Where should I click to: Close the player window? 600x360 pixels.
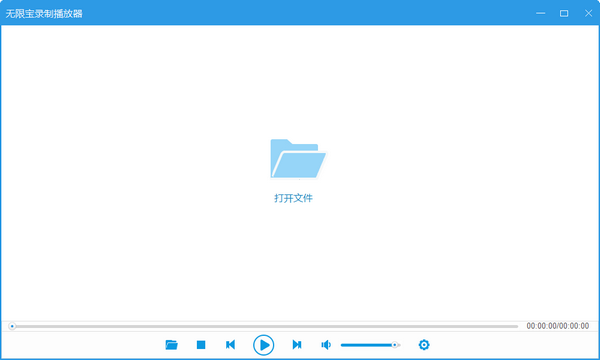[x=589, y=13]
